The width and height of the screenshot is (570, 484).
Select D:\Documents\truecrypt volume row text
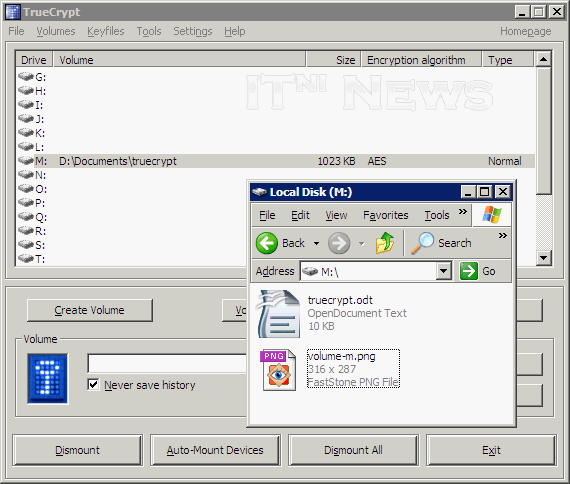(118, 161)
